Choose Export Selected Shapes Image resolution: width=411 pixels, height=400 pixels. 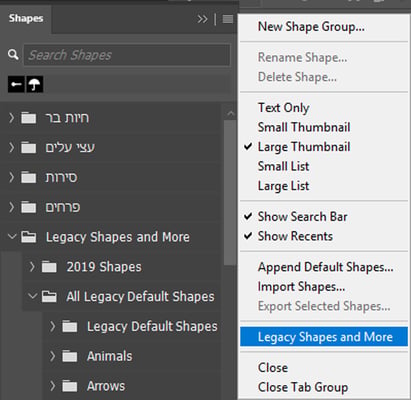point(324,306)
